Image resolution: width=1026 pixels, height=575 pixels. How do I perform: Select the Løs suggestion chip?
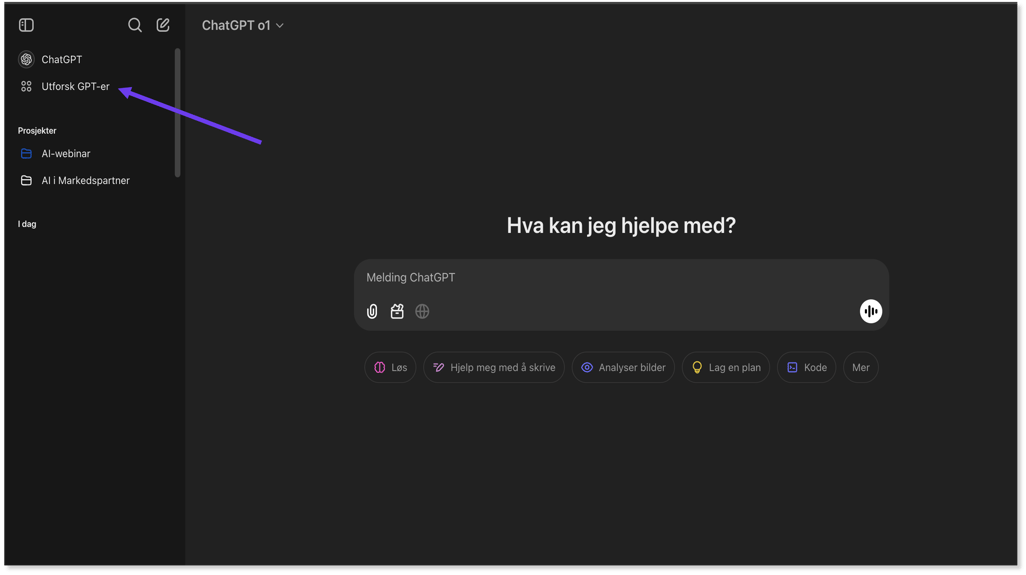point(390,368)
